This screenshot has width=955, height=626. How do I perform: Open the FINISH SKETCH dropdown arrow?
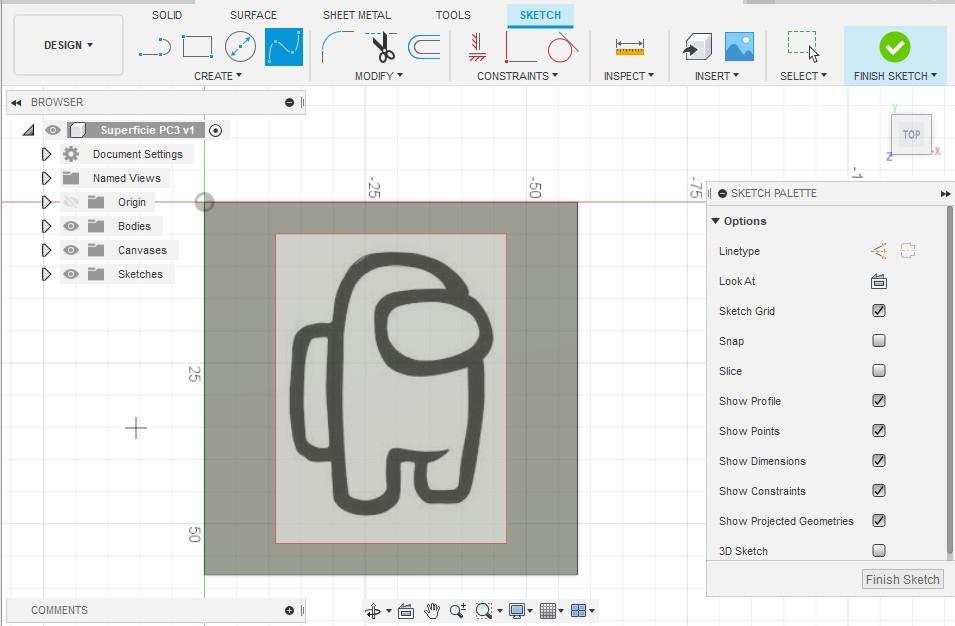click(934, 76)
